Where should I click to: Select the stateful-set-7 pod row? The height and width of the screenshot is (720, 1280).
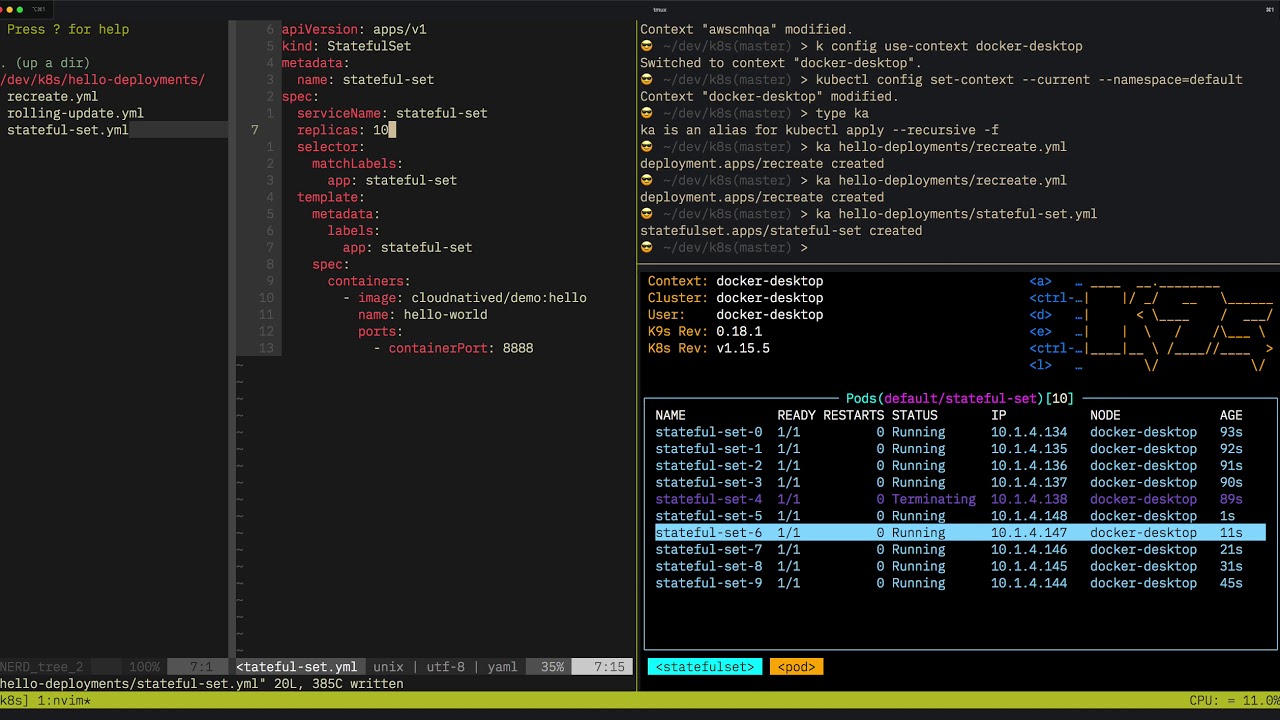(960, 549)
